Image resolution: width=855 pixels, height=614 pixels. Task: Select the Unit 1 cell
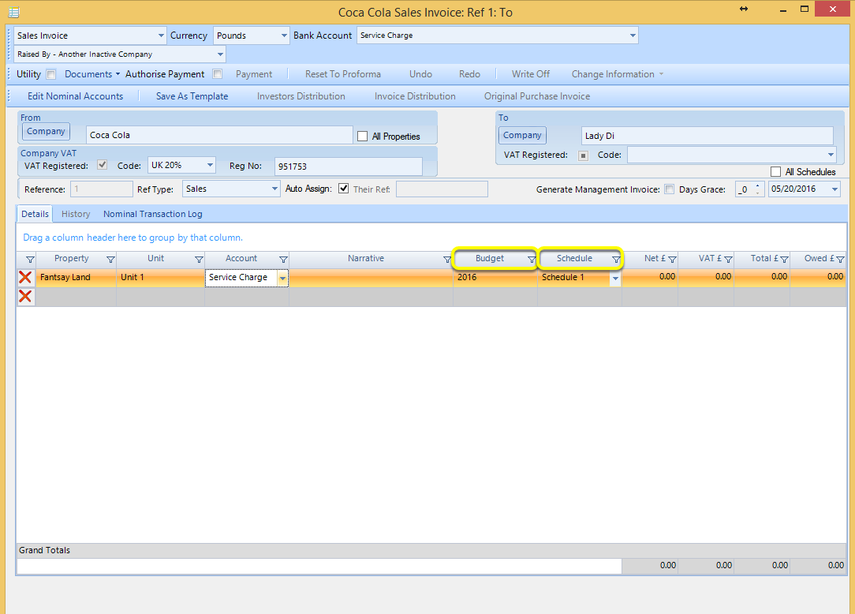tap(160, 278)
